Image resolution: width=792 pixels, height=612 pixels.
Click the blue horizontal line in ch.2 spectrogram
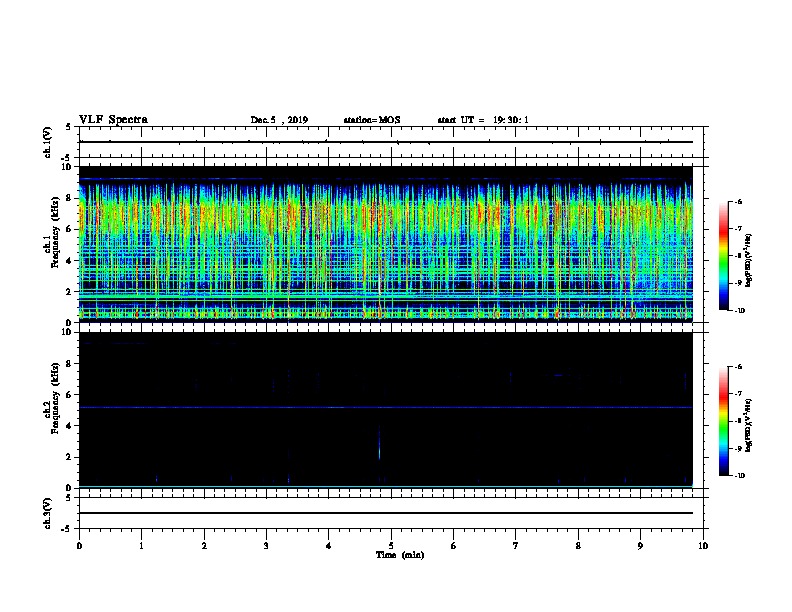(x=385, y=407)
